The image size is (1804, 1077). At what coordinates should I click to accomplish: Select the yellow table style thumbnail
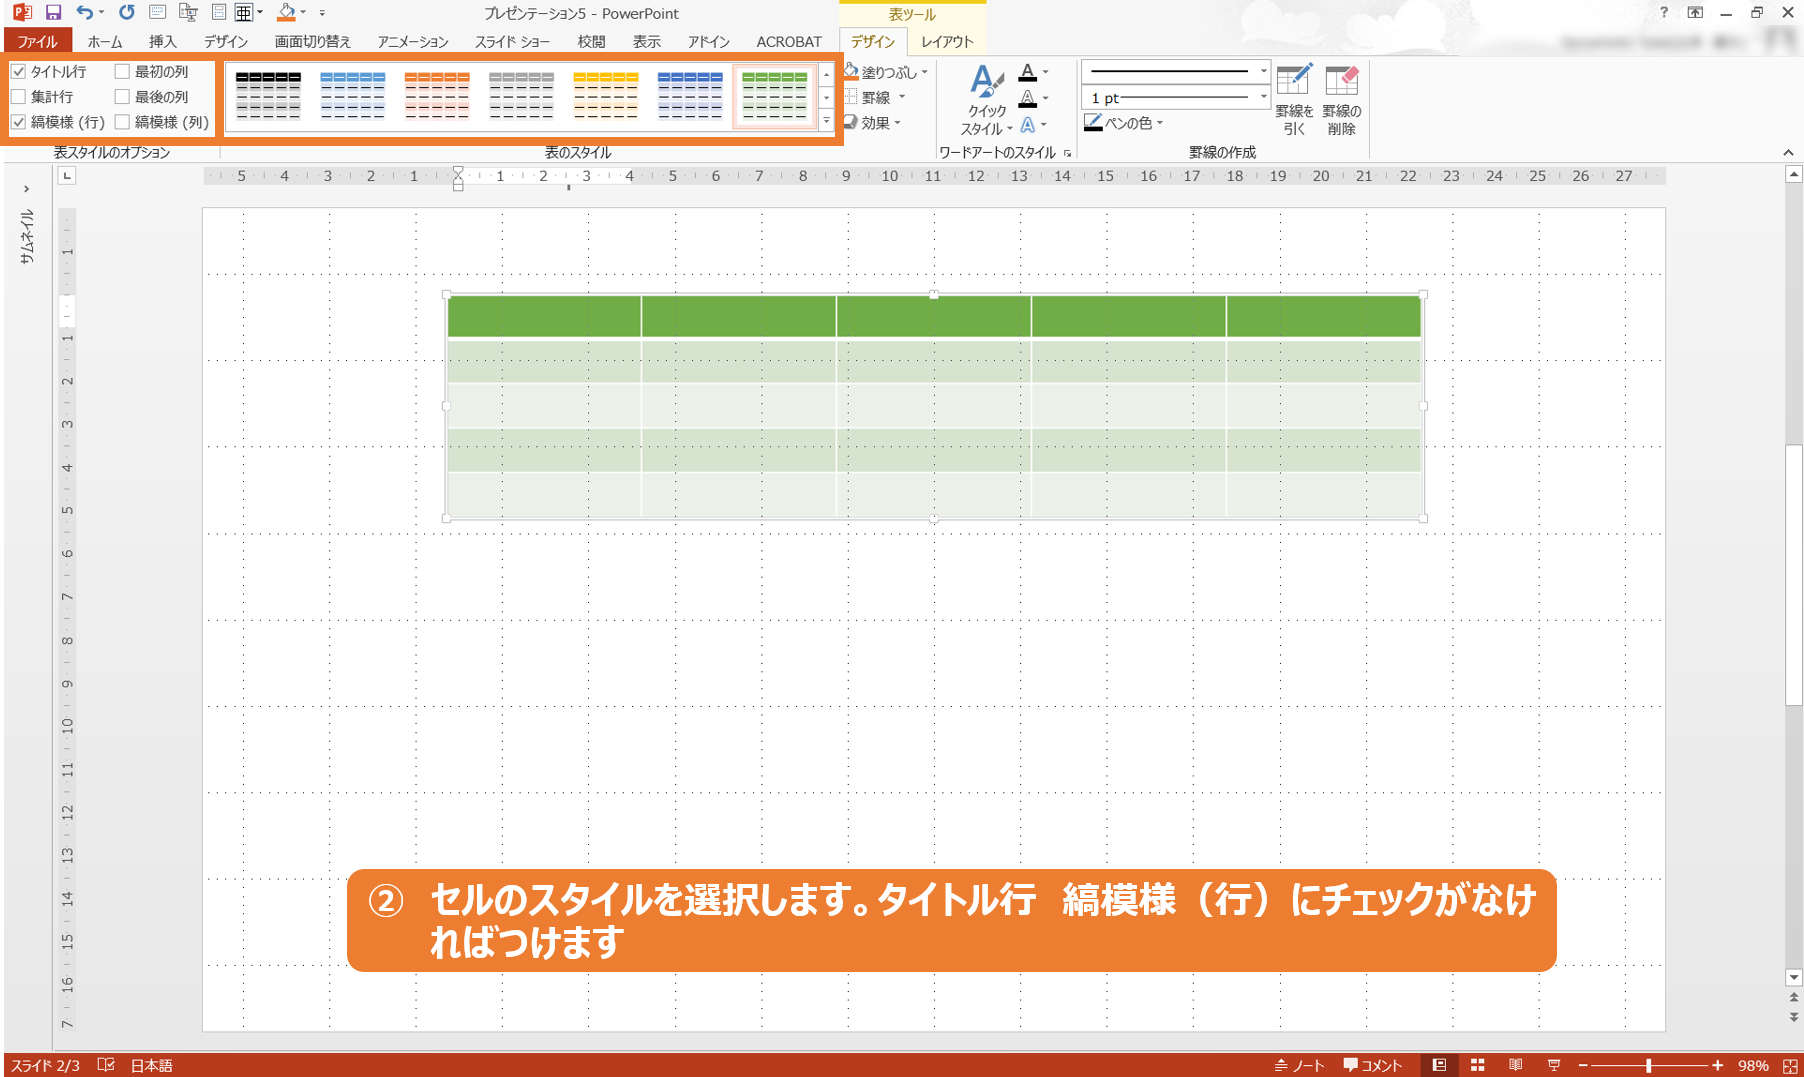[x=605, y=96]
